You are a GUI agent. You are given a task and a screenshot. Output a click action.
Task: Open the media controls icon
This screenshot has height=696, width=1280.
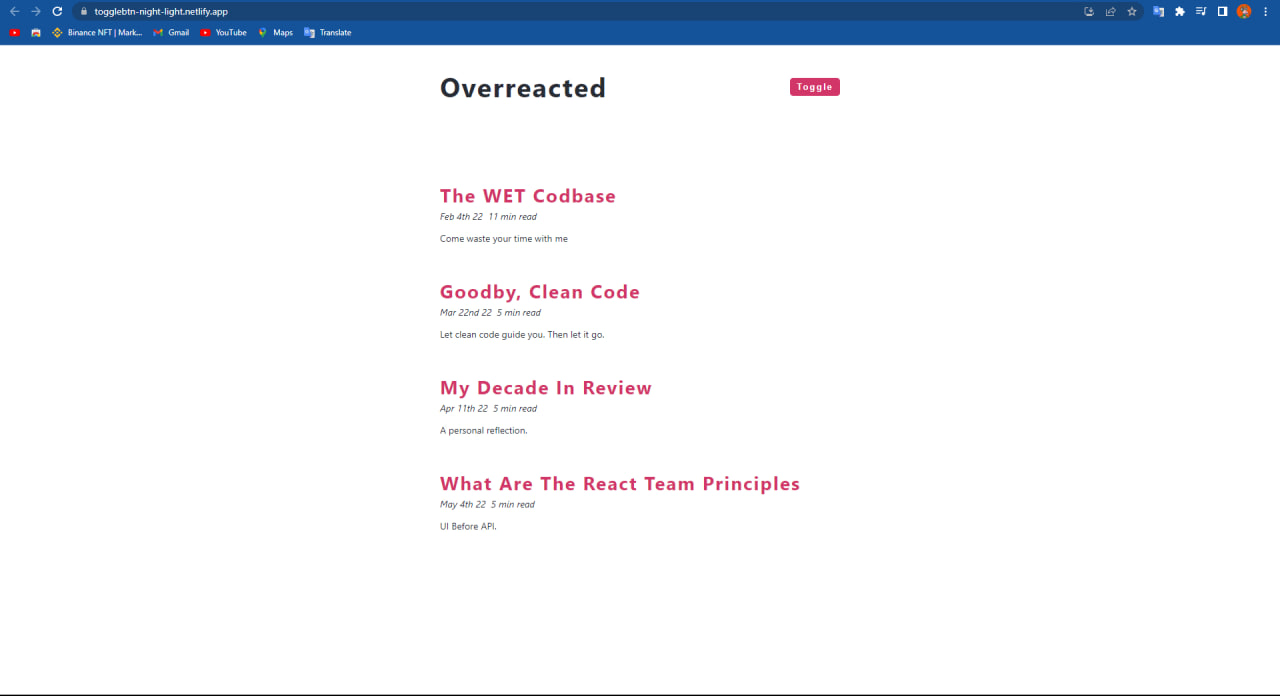pyautogui.click(x=1201, y=11)
